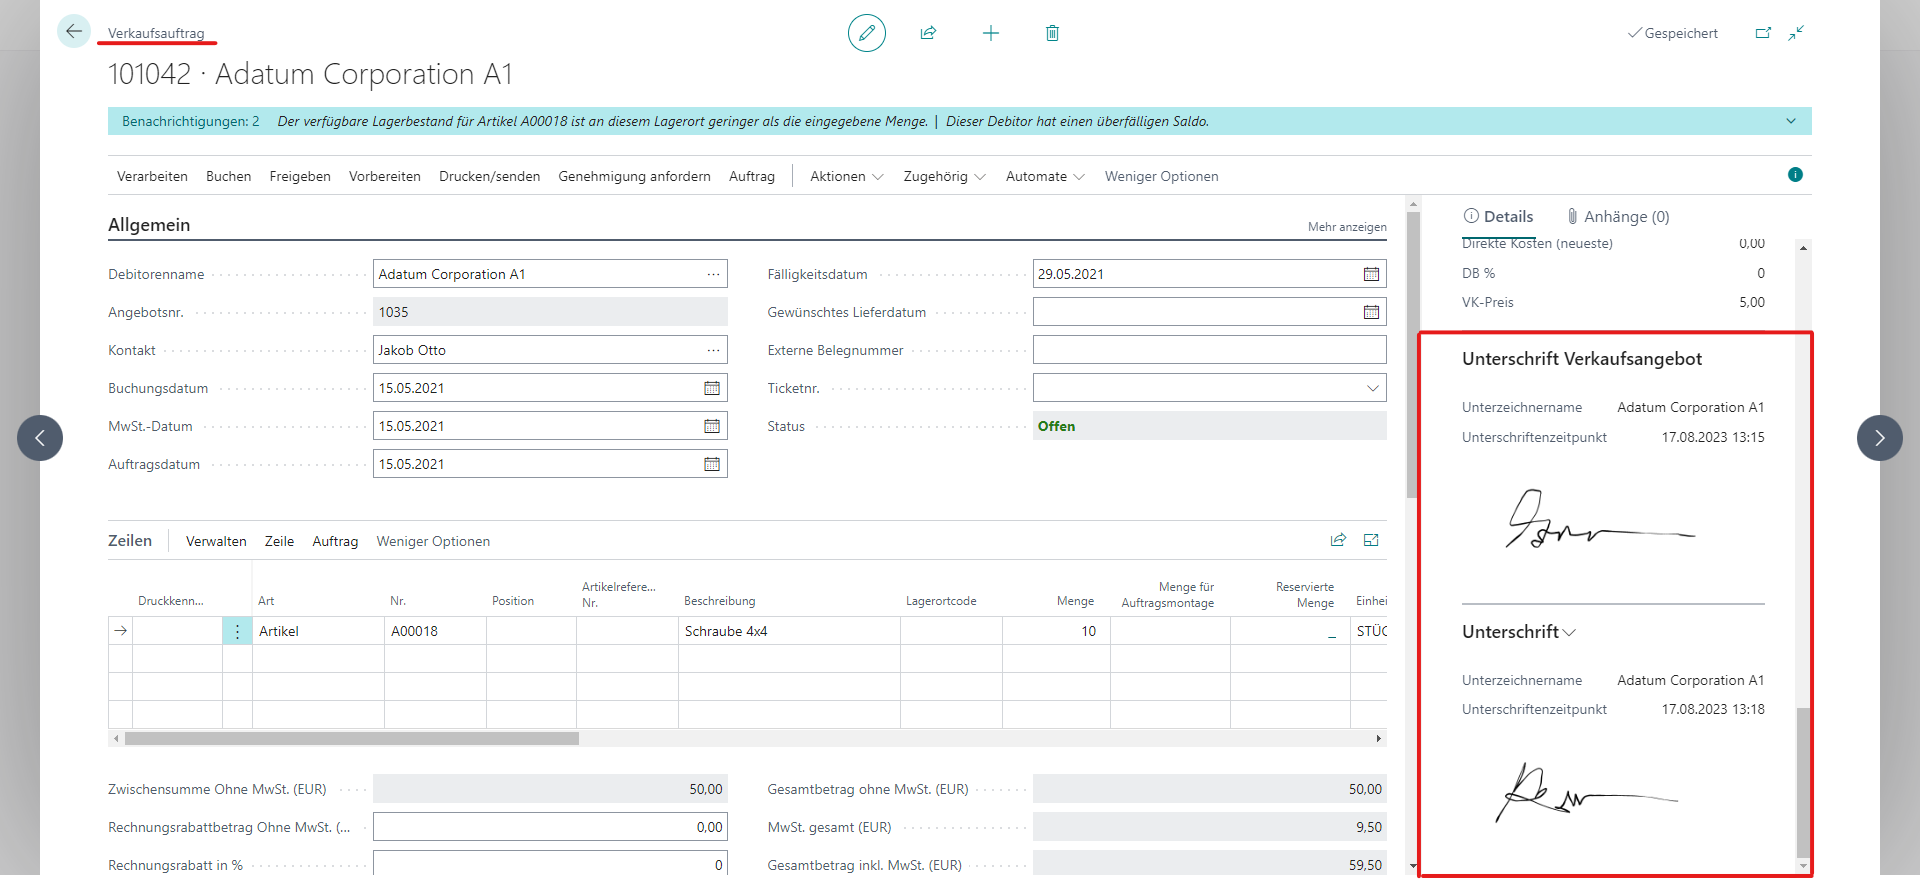Image resolution: width=1920 pixels, height=879 pixels.
Task: Click the plus icon to create new
Action: [990, 33]
